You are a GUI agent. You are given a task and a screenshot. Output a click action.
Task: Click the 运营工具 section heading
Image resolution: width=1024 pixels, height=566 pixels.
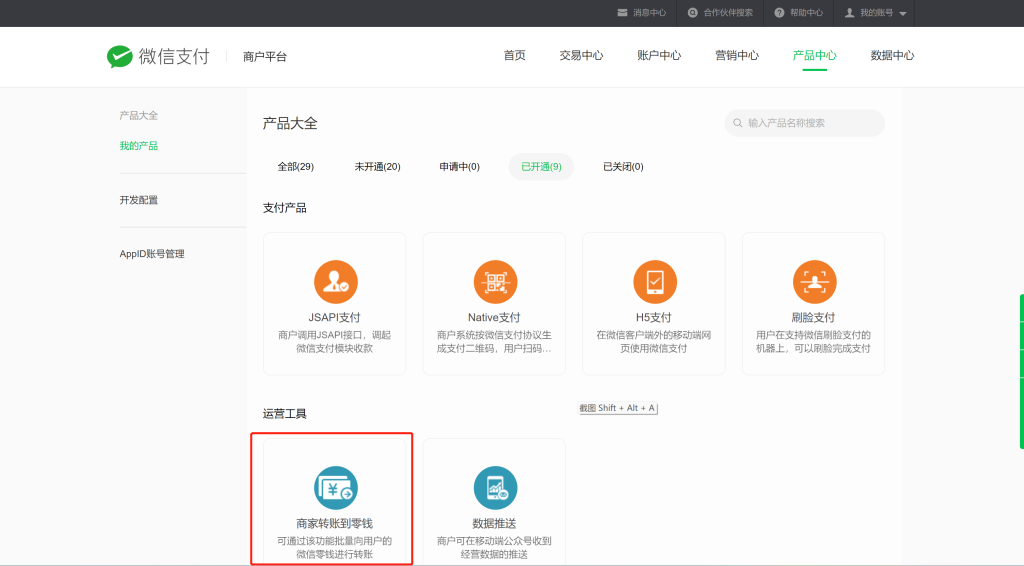tap(285, 413)
